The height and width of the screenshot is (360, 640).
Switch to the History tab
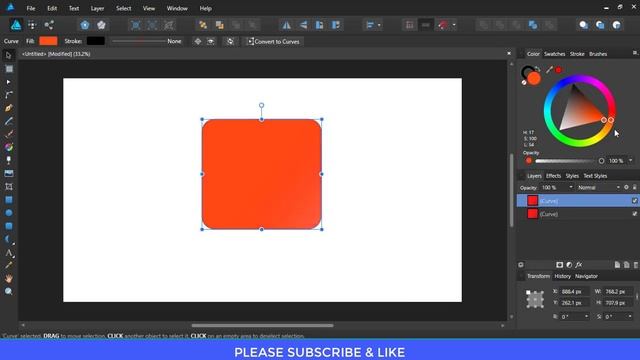(x=562, y=276)
